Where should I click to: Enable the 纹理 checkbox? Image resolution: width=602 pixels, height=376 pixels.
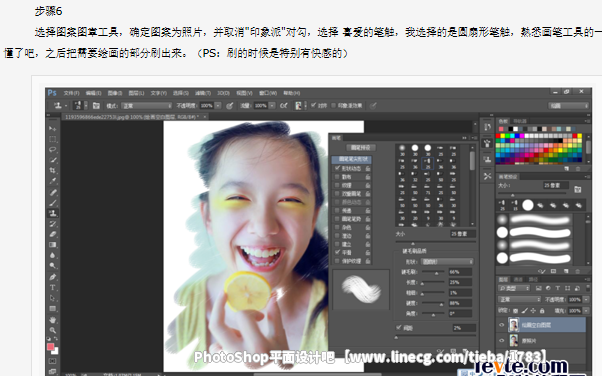point(337,185)
